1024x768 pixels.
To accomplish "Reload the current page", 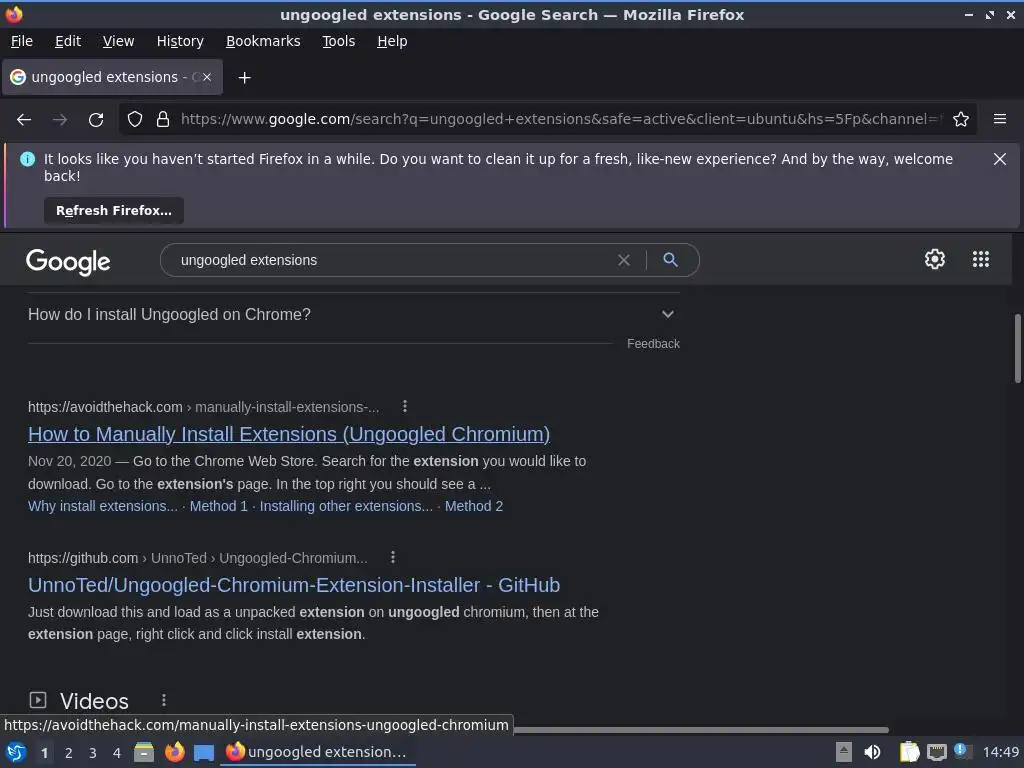I will tap(96, 120).
